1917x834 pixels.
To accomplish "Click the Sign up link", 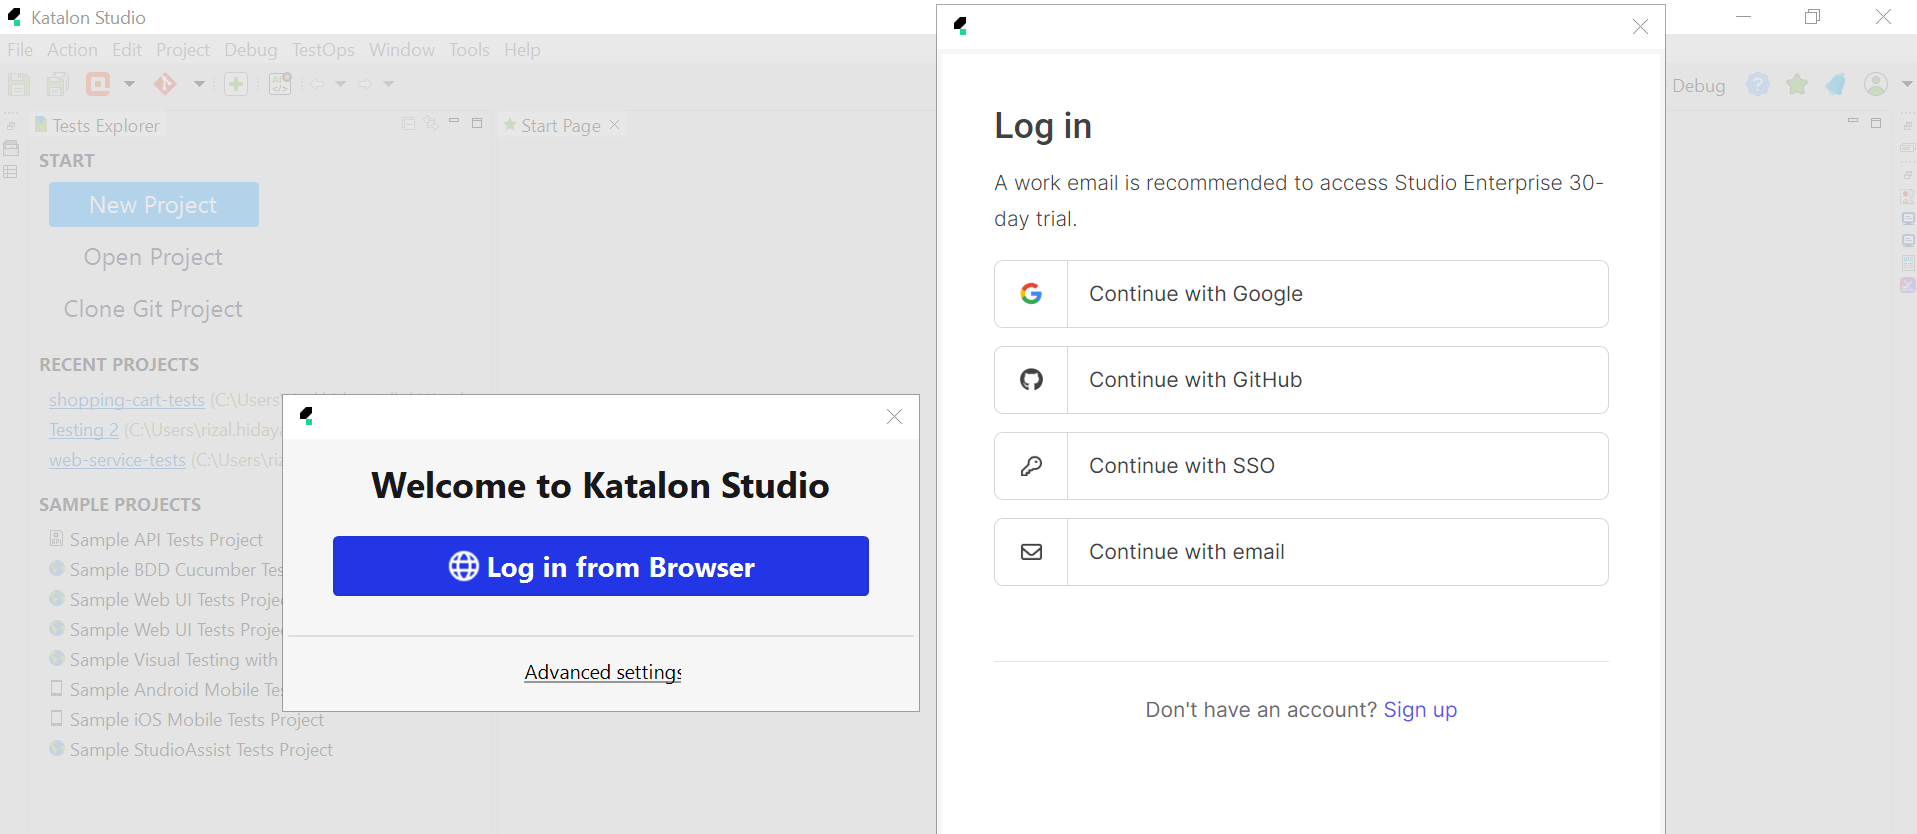I will coord(1420,710).
